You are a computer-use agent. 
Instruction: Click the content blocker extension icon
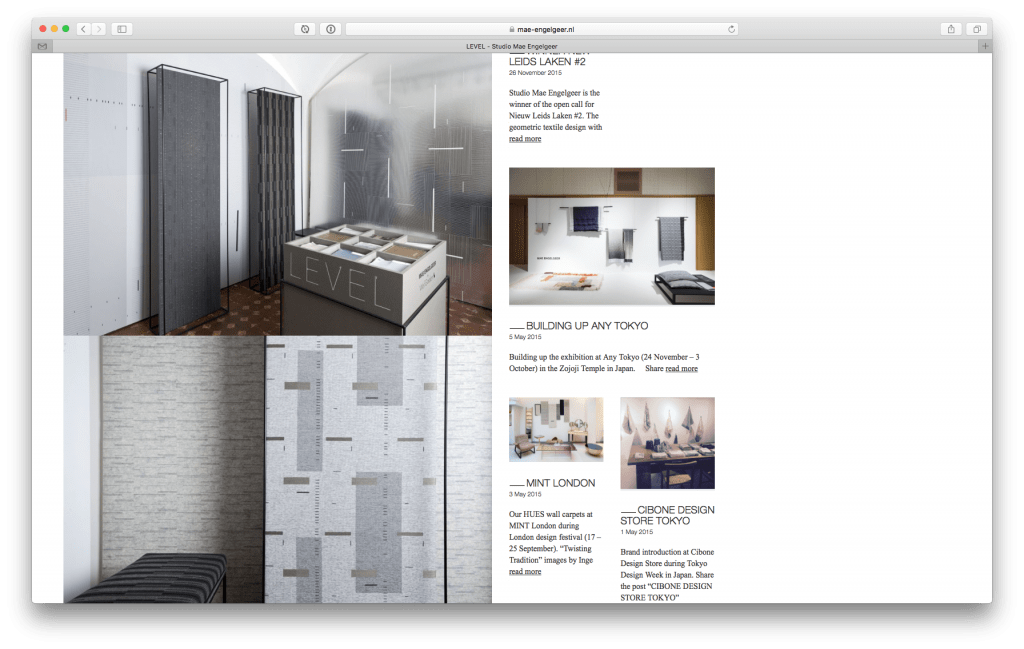click(x=305, y=29)
